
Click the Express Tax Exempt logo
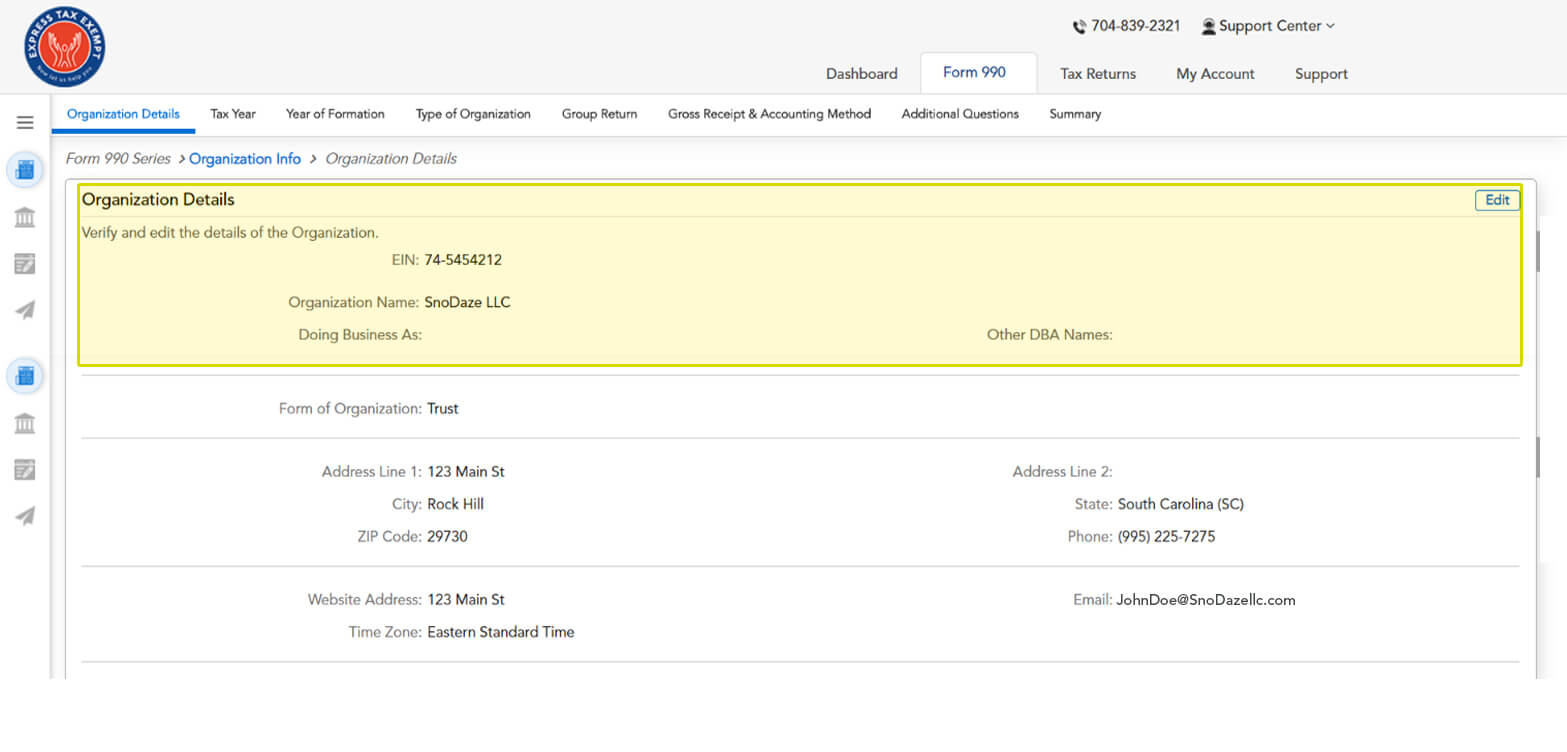(x=65, y=47)
